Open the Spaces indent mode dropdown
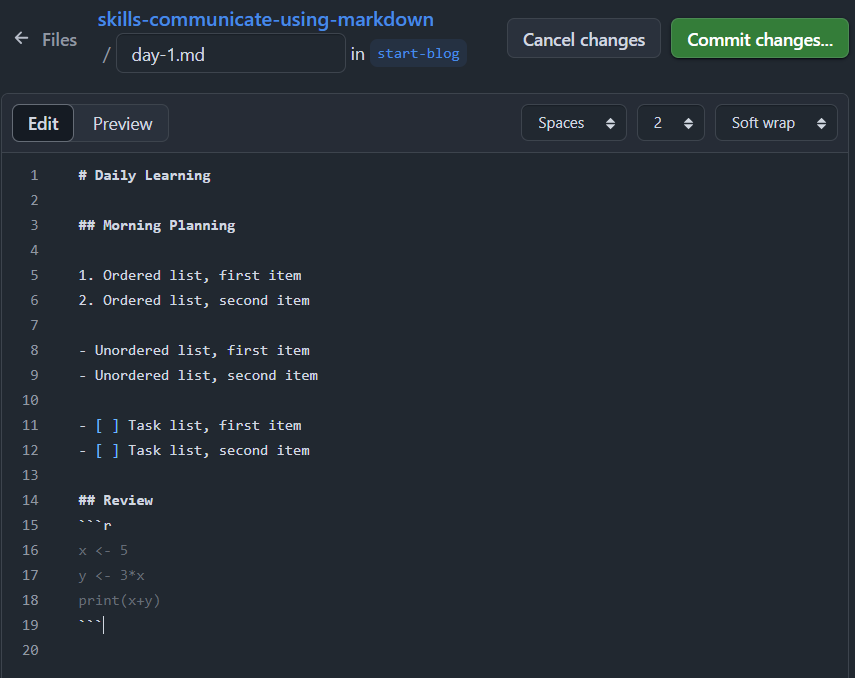This screenshot has width=855, height=678. click(x=574, y=123)
